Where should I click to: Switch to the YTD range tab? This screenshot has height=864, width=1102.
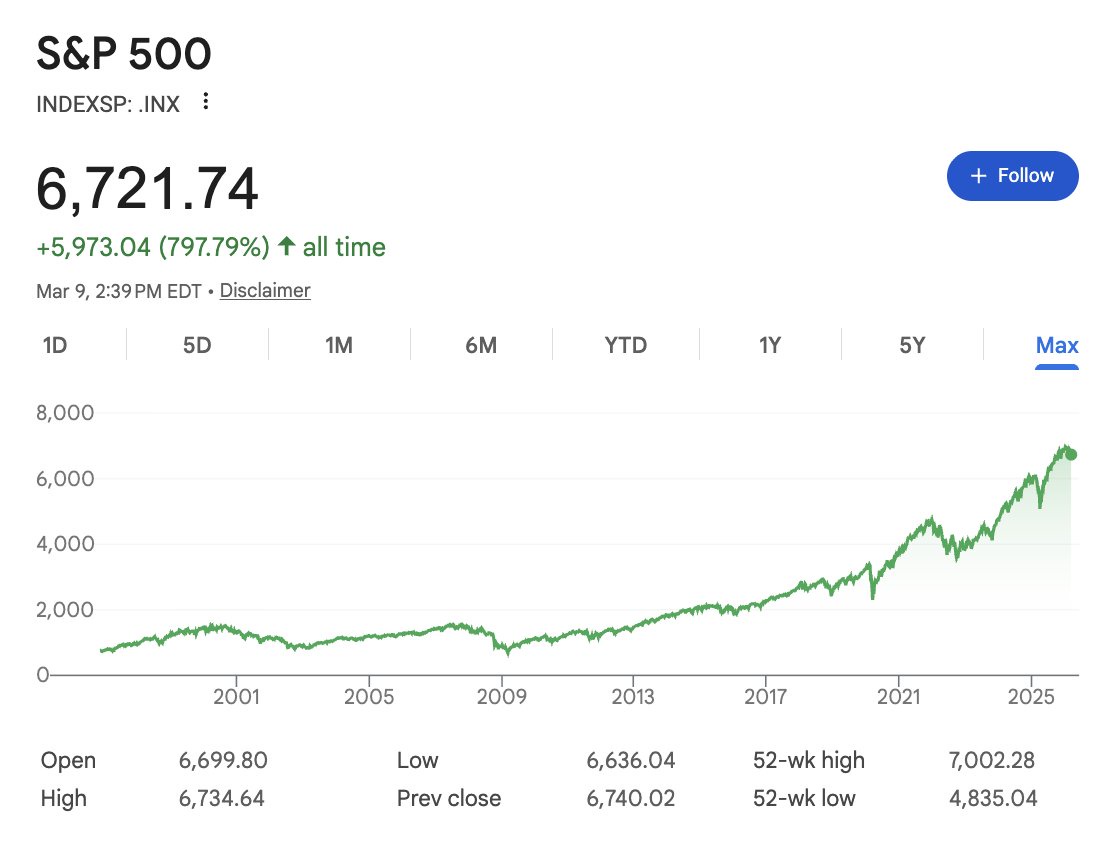[625, 346]
